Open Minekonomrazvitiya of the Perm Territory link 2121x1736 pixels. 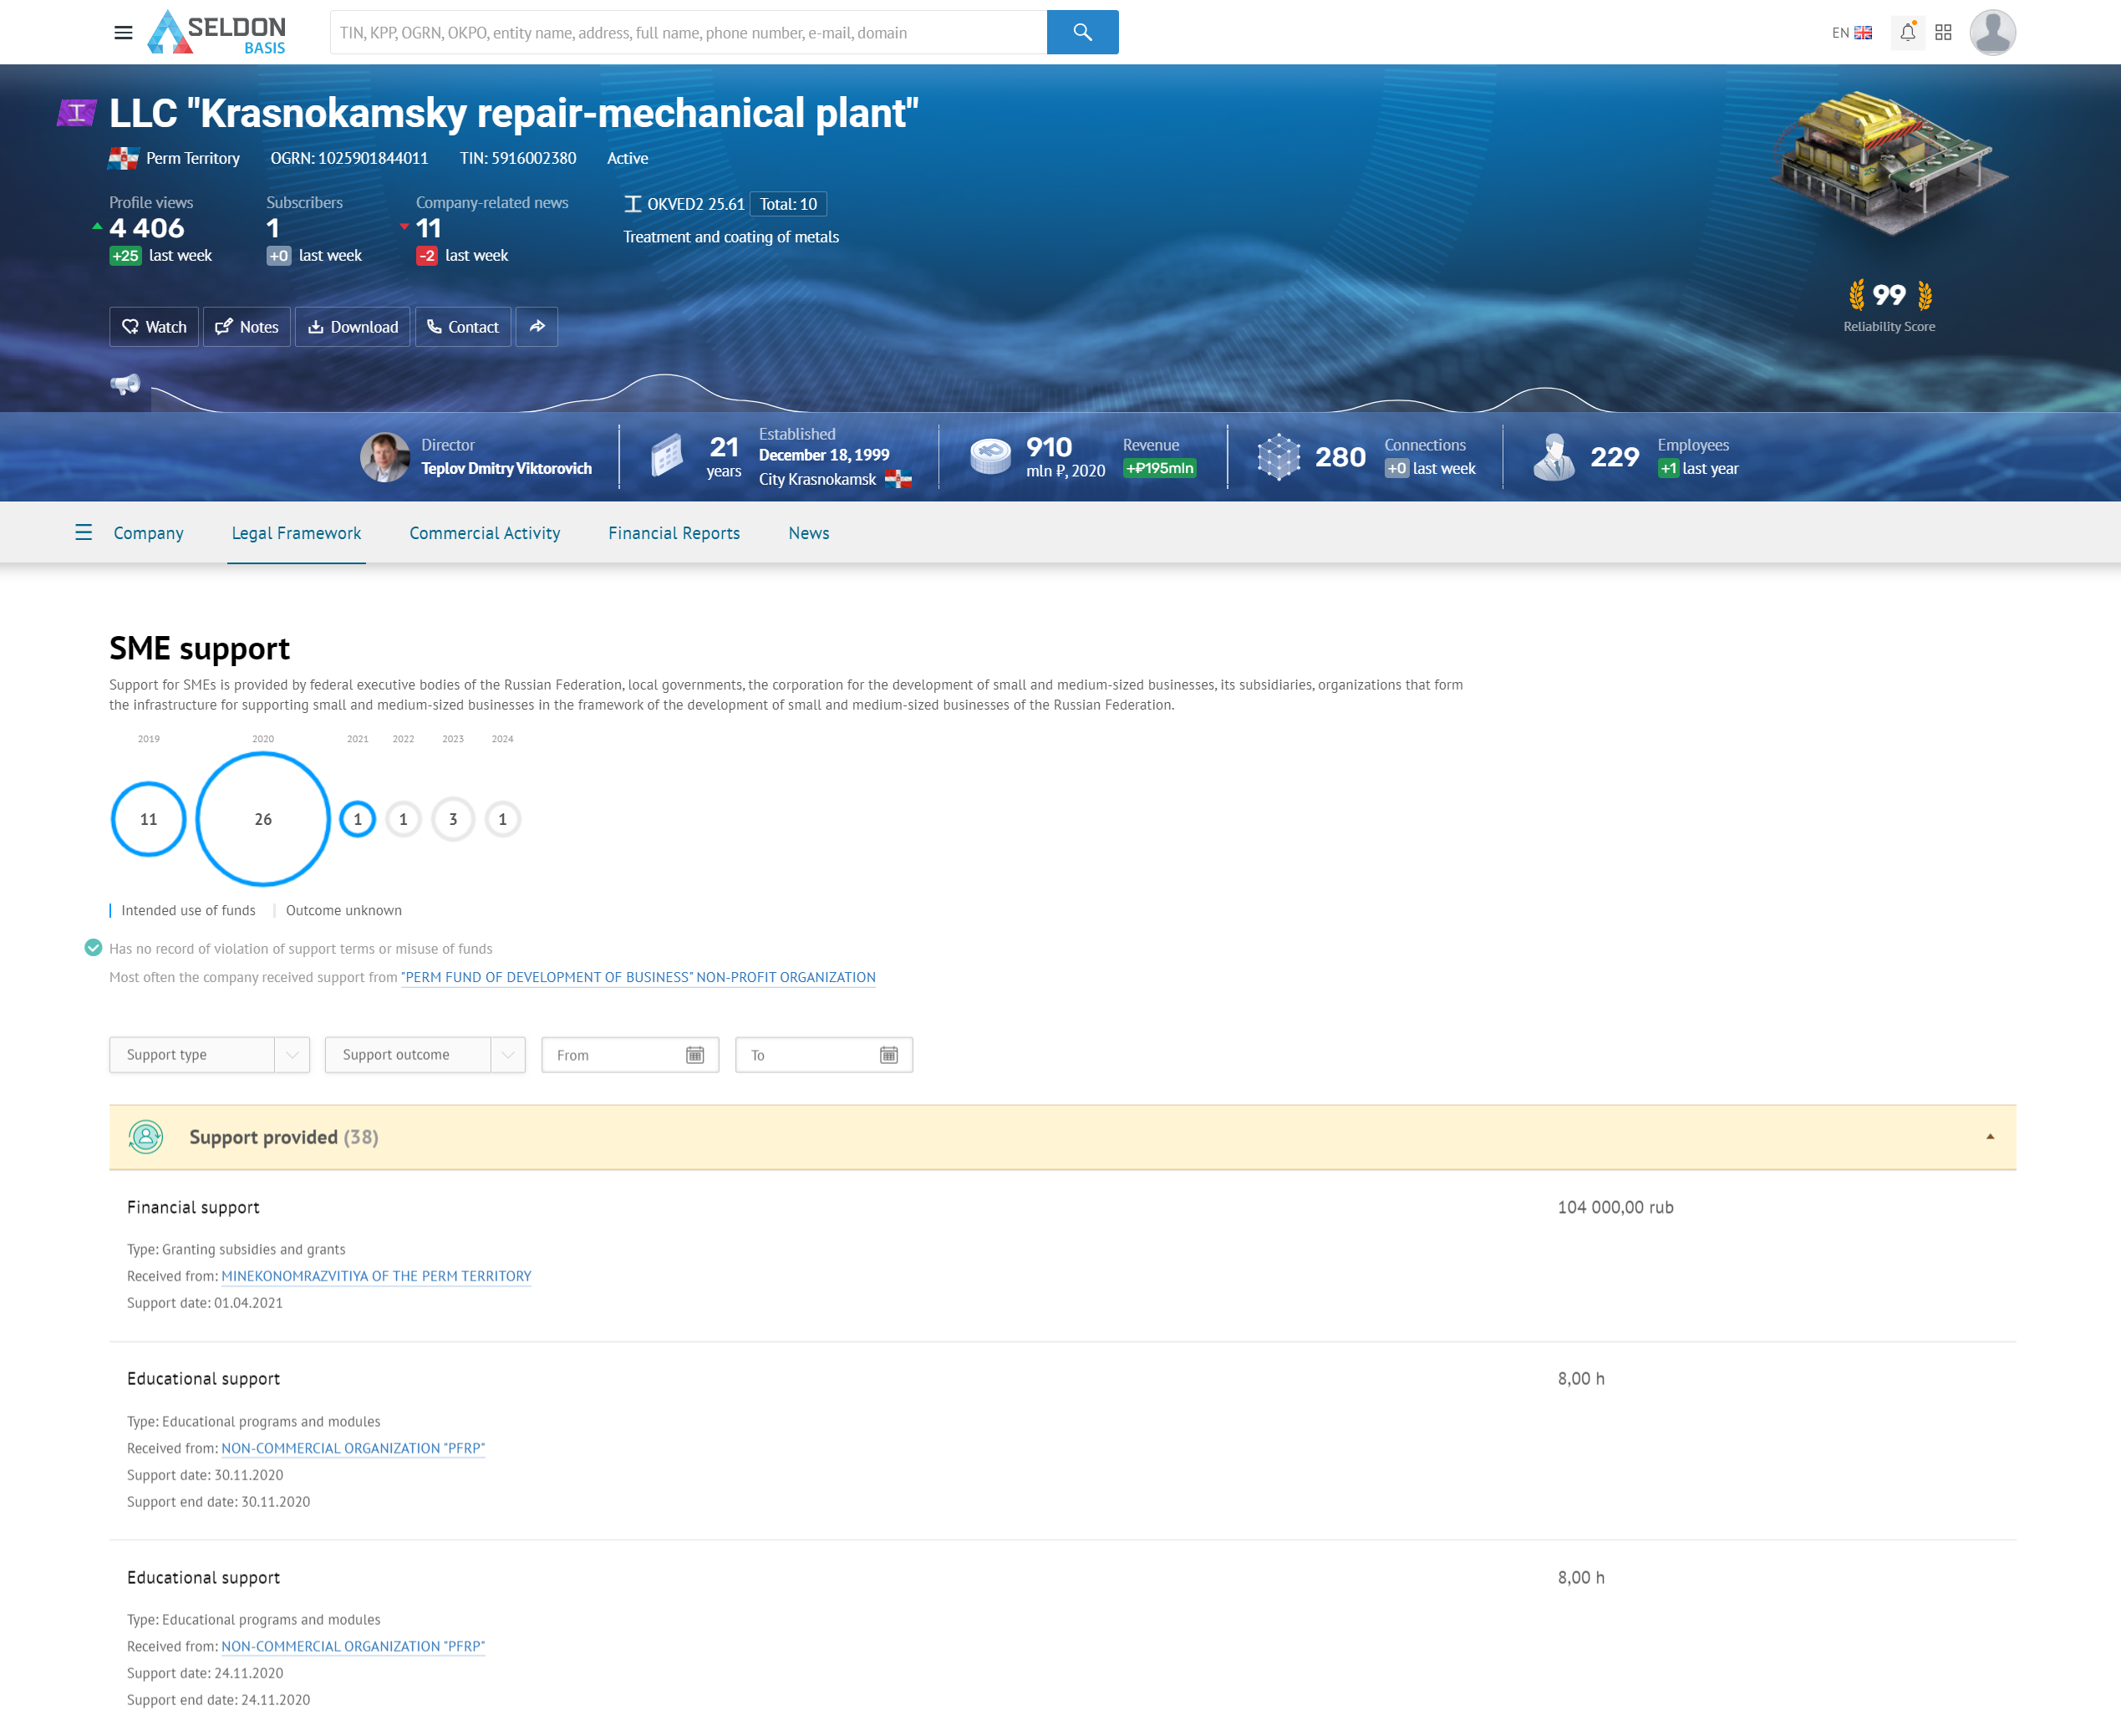click(376, 1276)
